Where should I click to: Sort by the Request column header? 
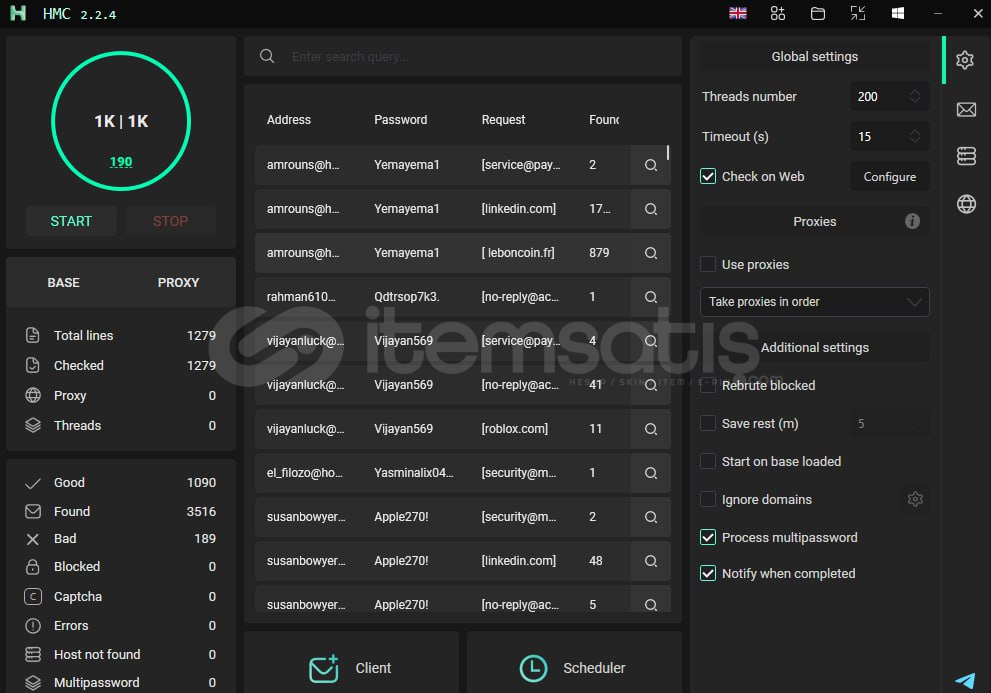pyautogui.click(x=503, y=120)
